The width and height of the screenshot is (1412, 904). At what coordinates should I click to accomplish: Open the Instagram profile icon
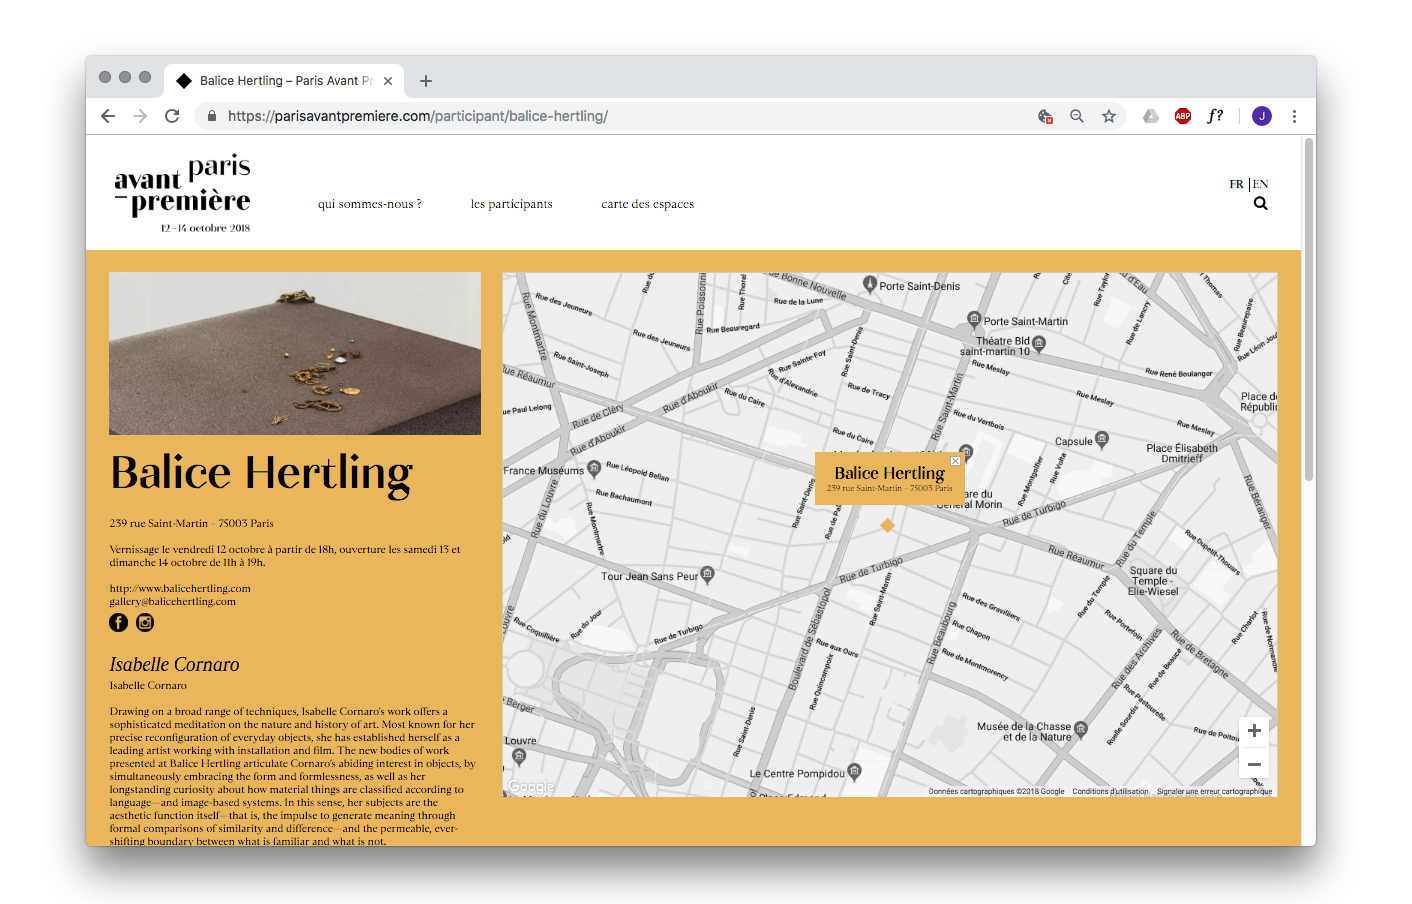tap(145, 623)
